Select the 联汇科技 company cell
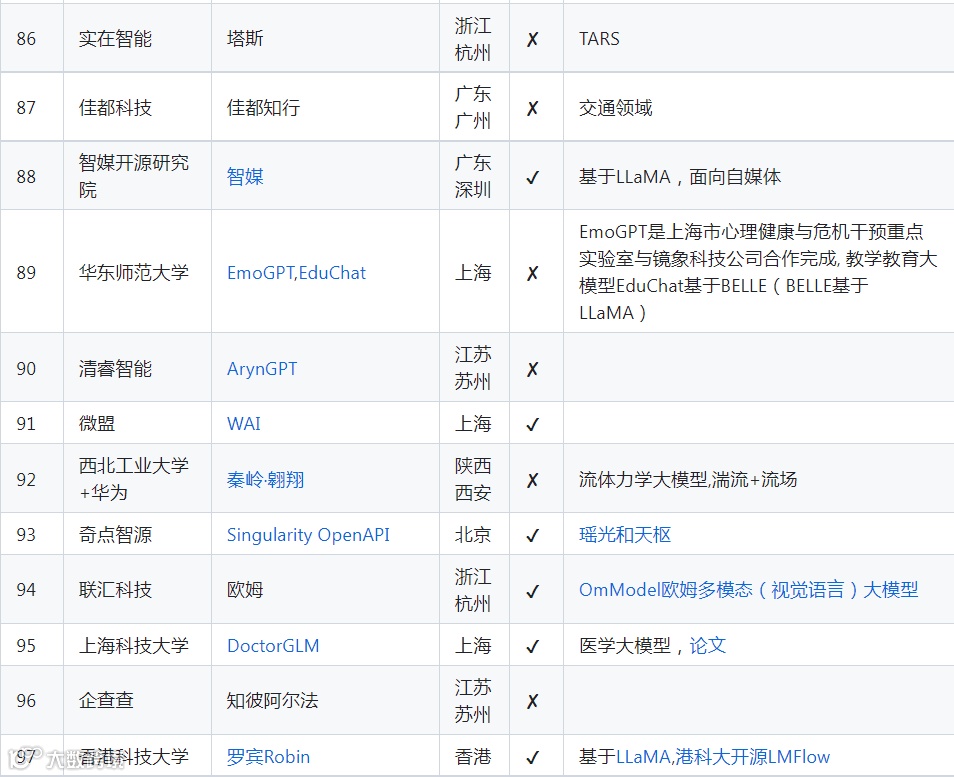The image size is (954, 777). click(x=138, y=589)
